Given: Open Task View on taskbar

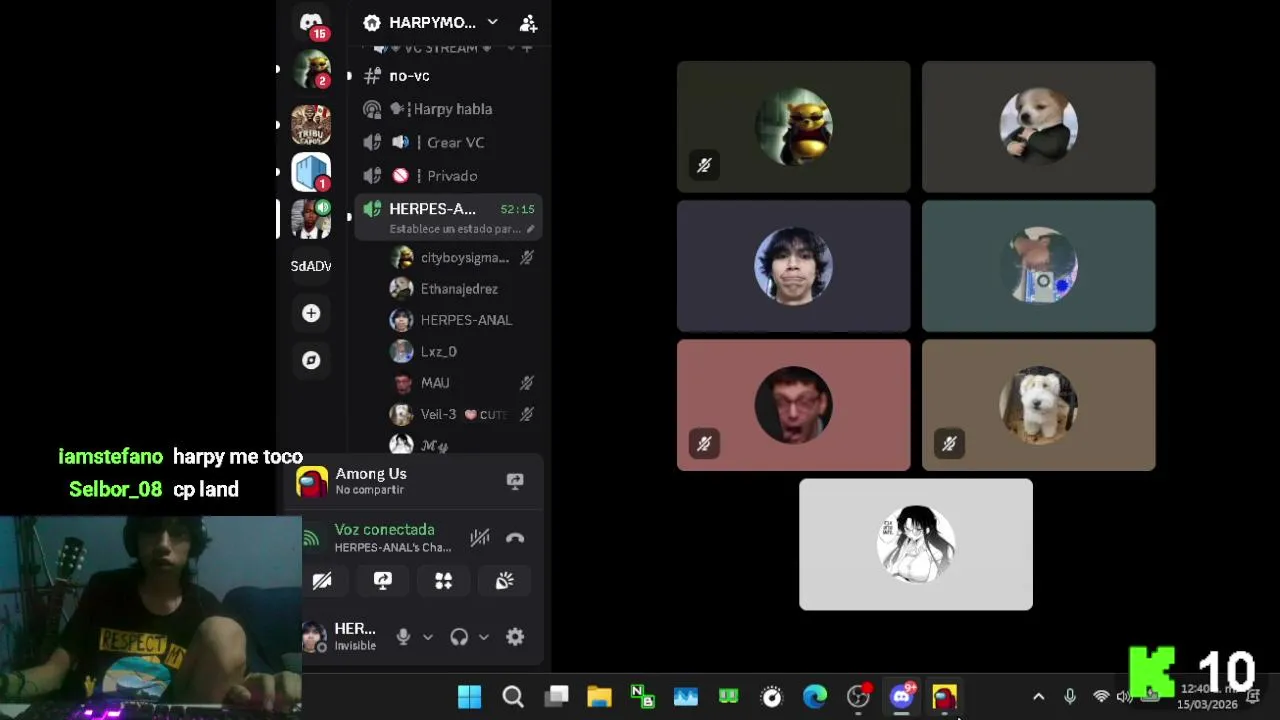Looking at the screenshot, I should (557, 696).
